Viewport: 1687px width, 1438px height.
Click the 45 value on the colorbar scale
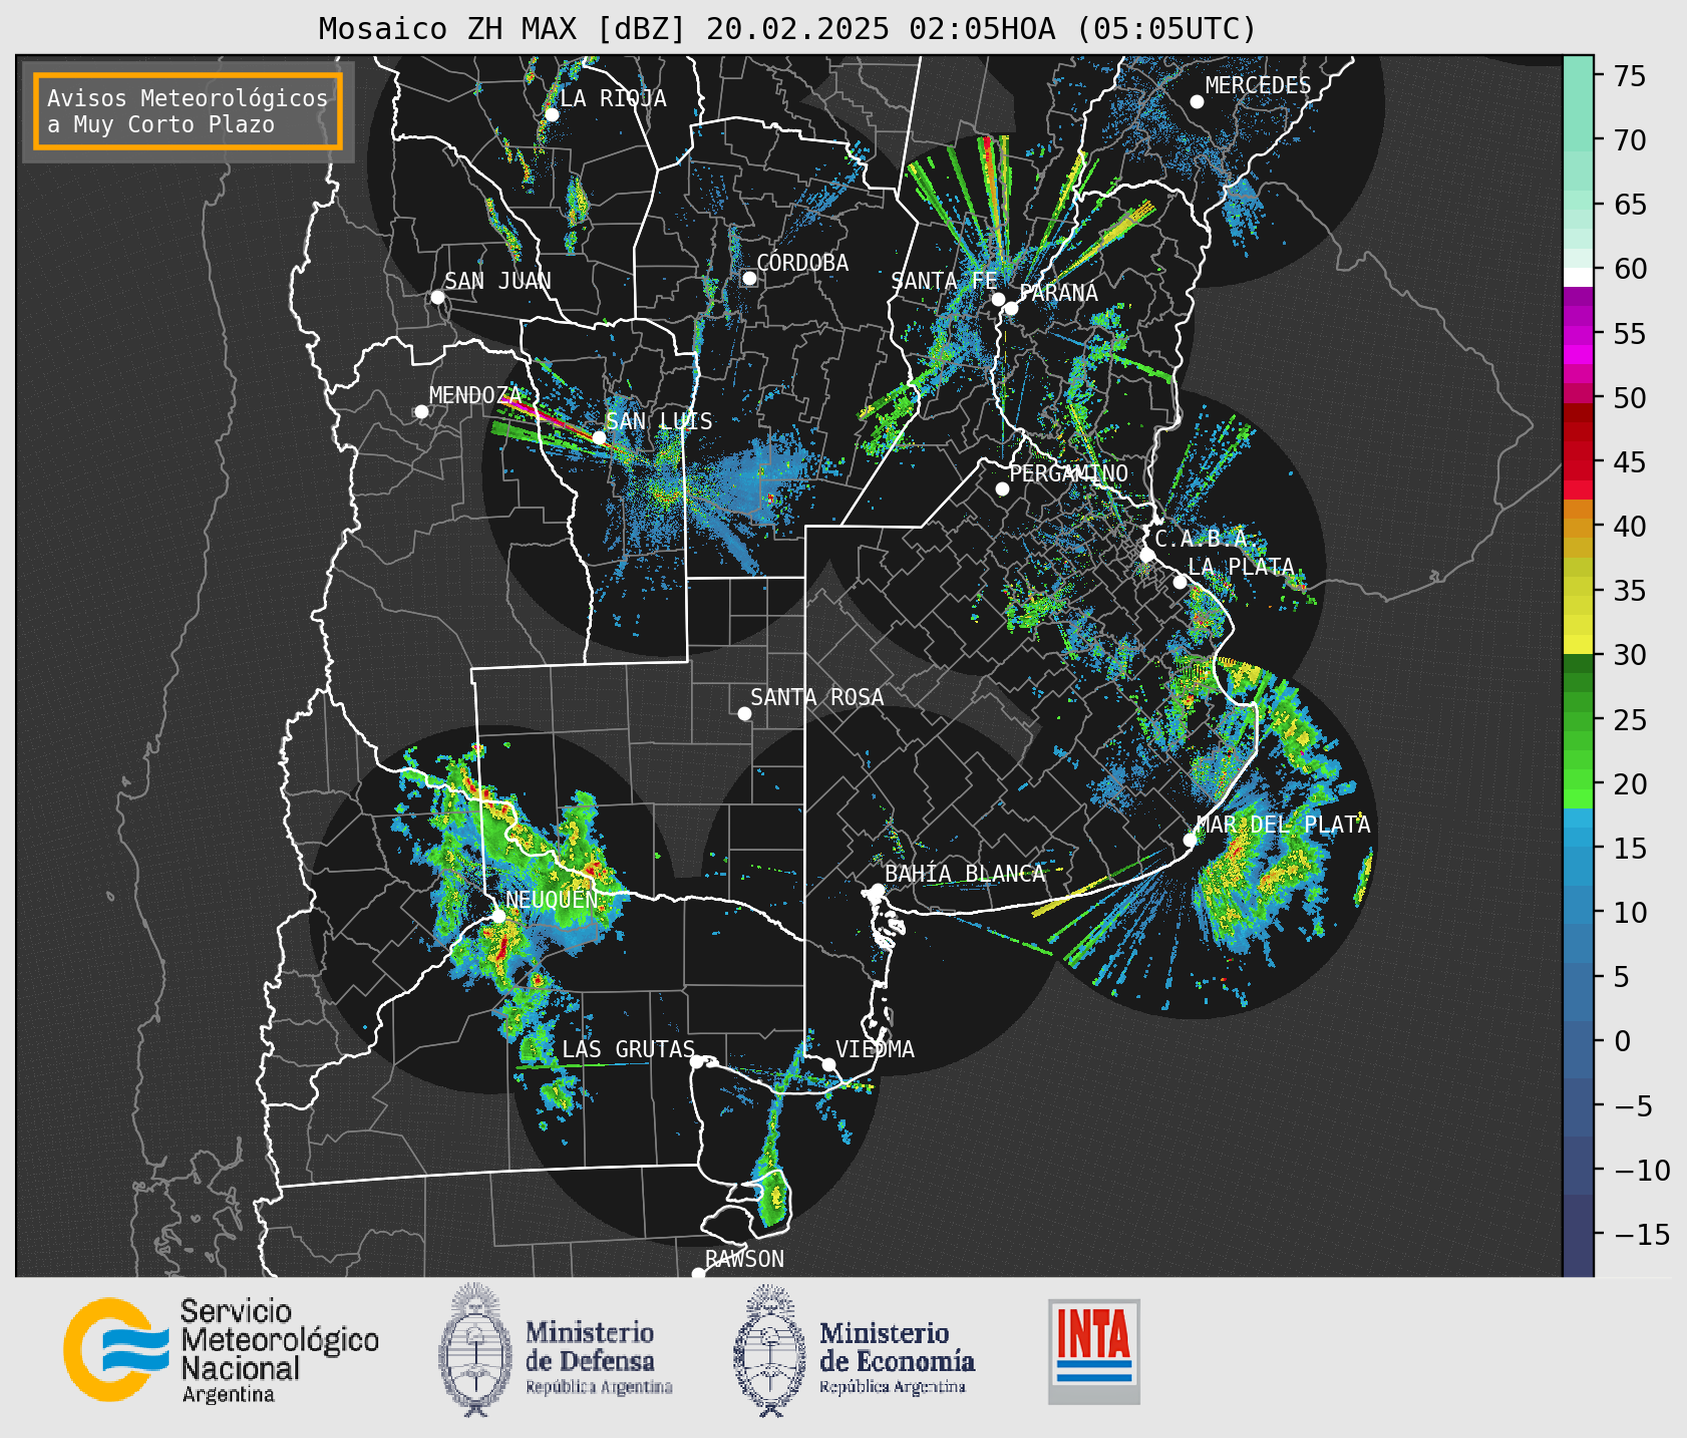pyautogui.click(x=1630, y=462)
